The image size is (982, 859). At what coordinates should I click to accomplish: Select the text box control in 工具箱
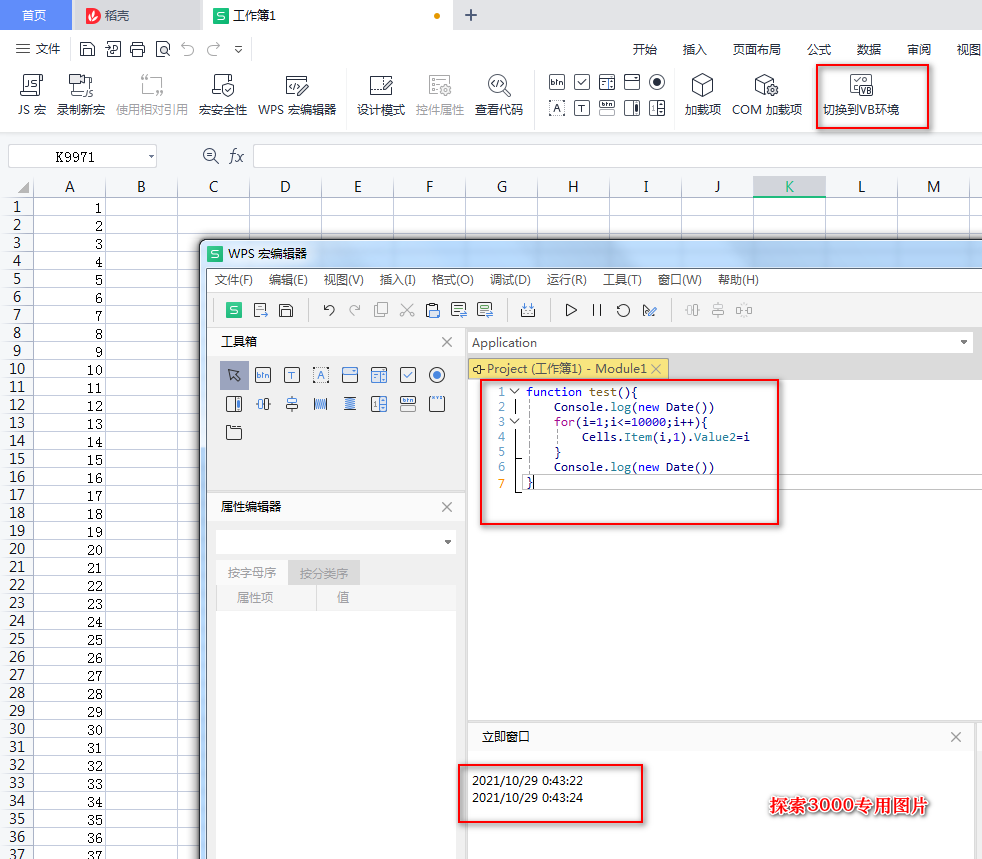[292, 375]
